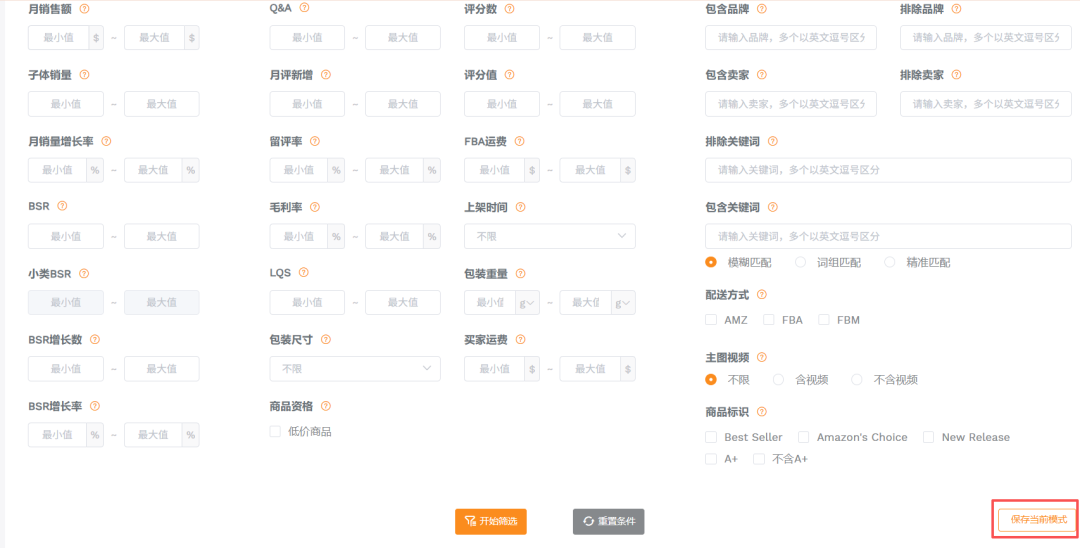Click 买家运费 minimum value field
The width and height of the screenshot is (1080, 548).
[495, 369]
